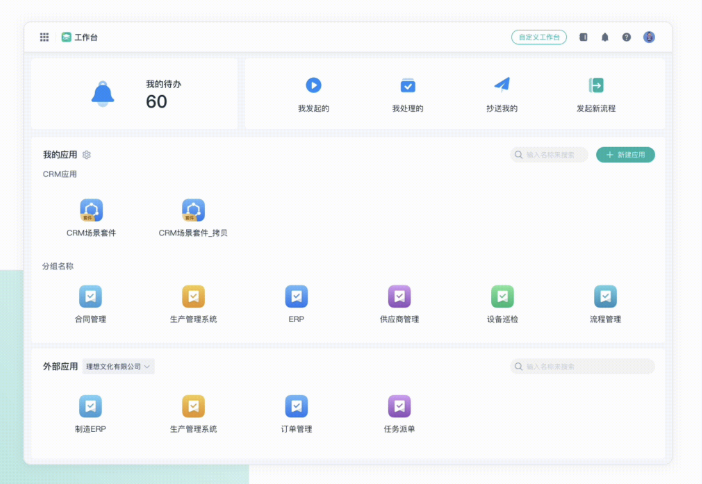This screenshot has height=484, width=702.
Task: Launch CRM场景套件_拷贝 app icon
Action: point(193,210)
